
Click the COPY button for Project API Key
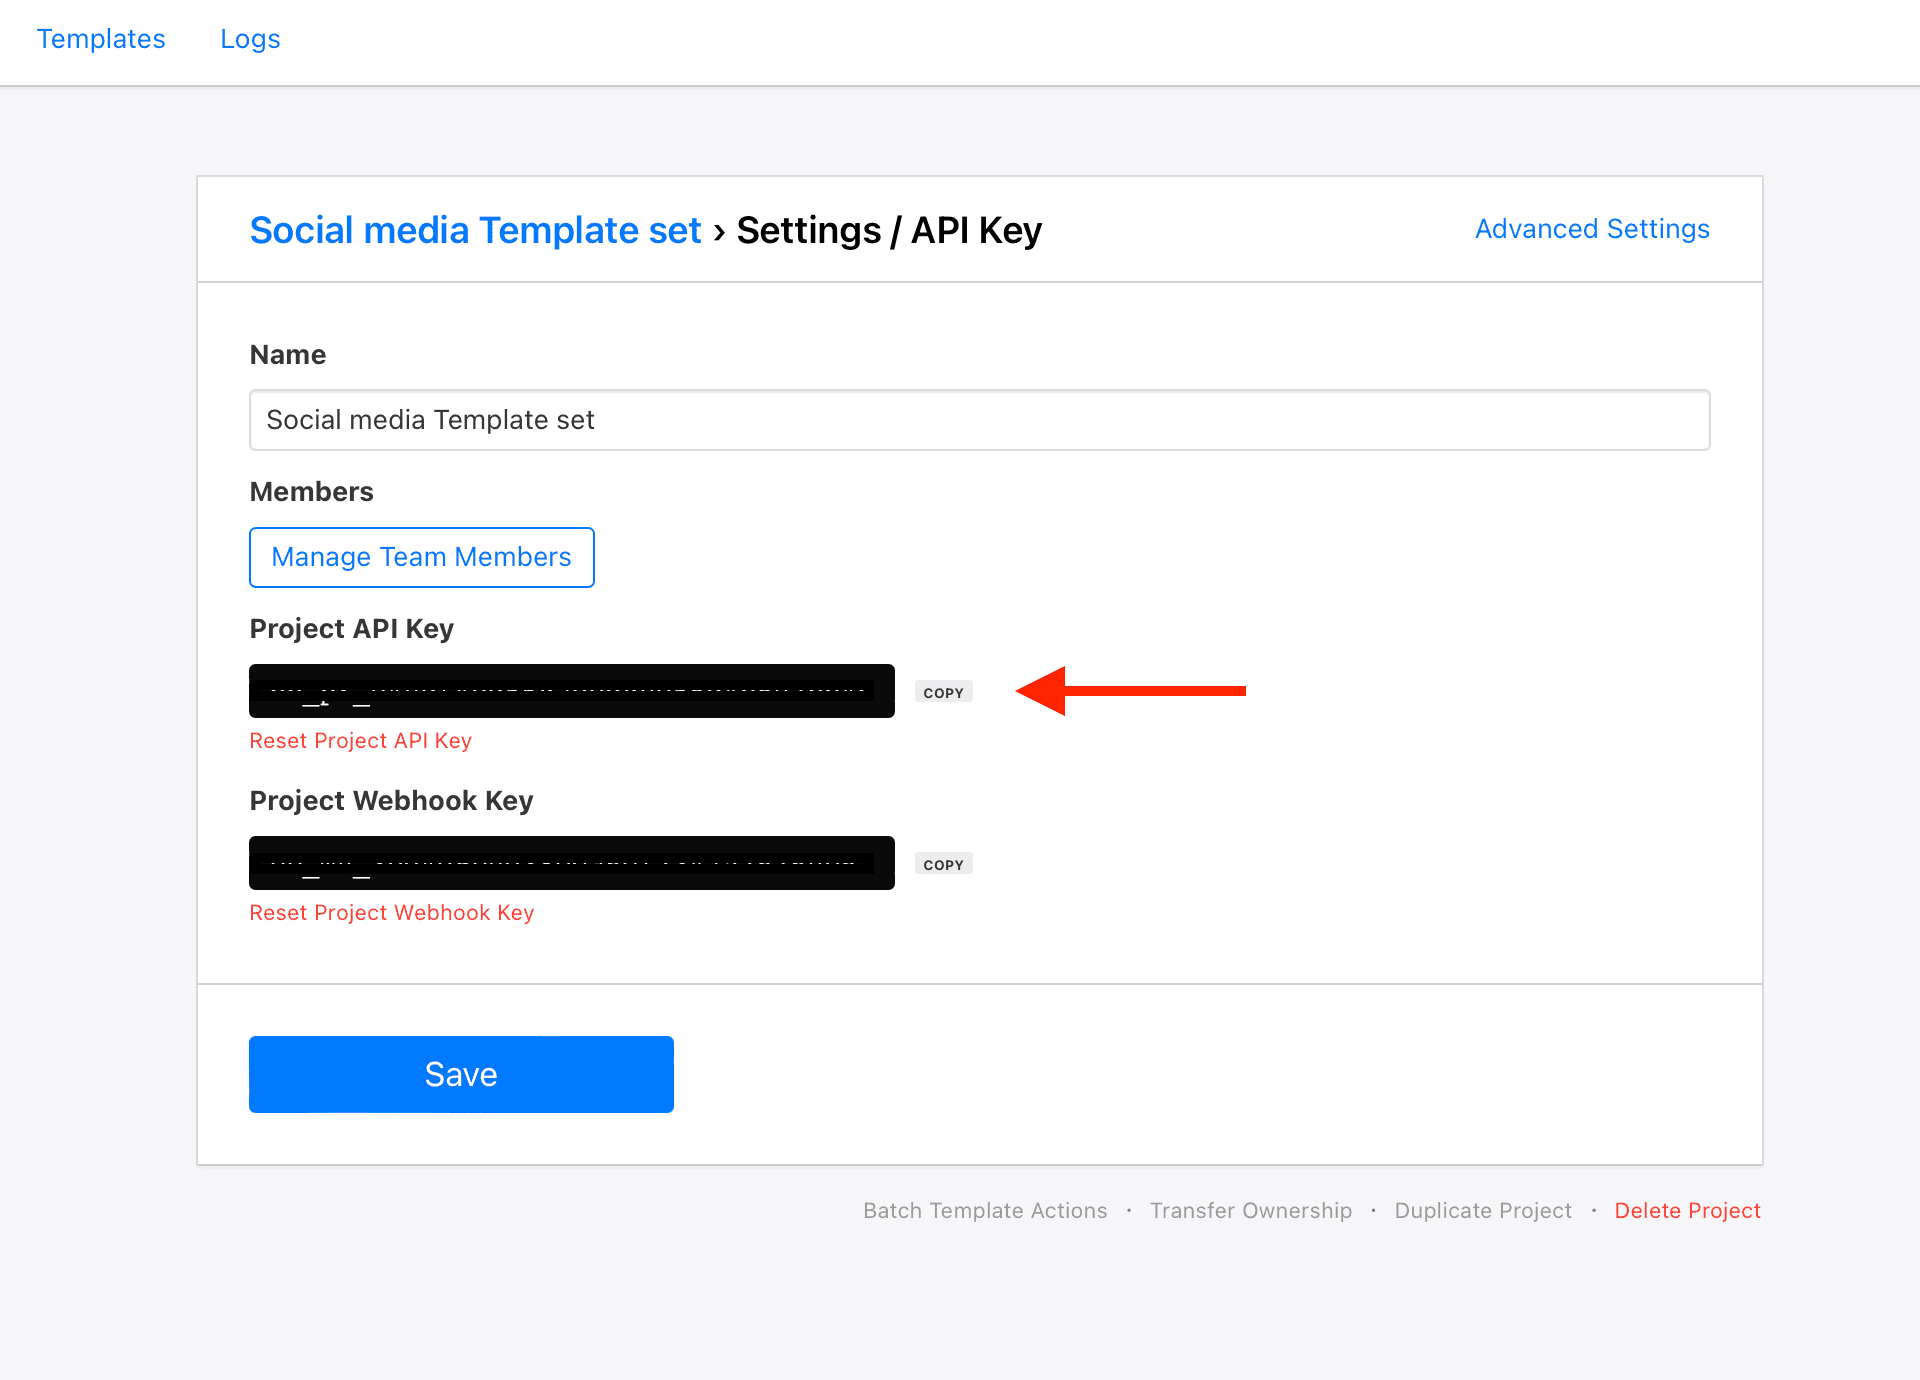coord(944,691)
